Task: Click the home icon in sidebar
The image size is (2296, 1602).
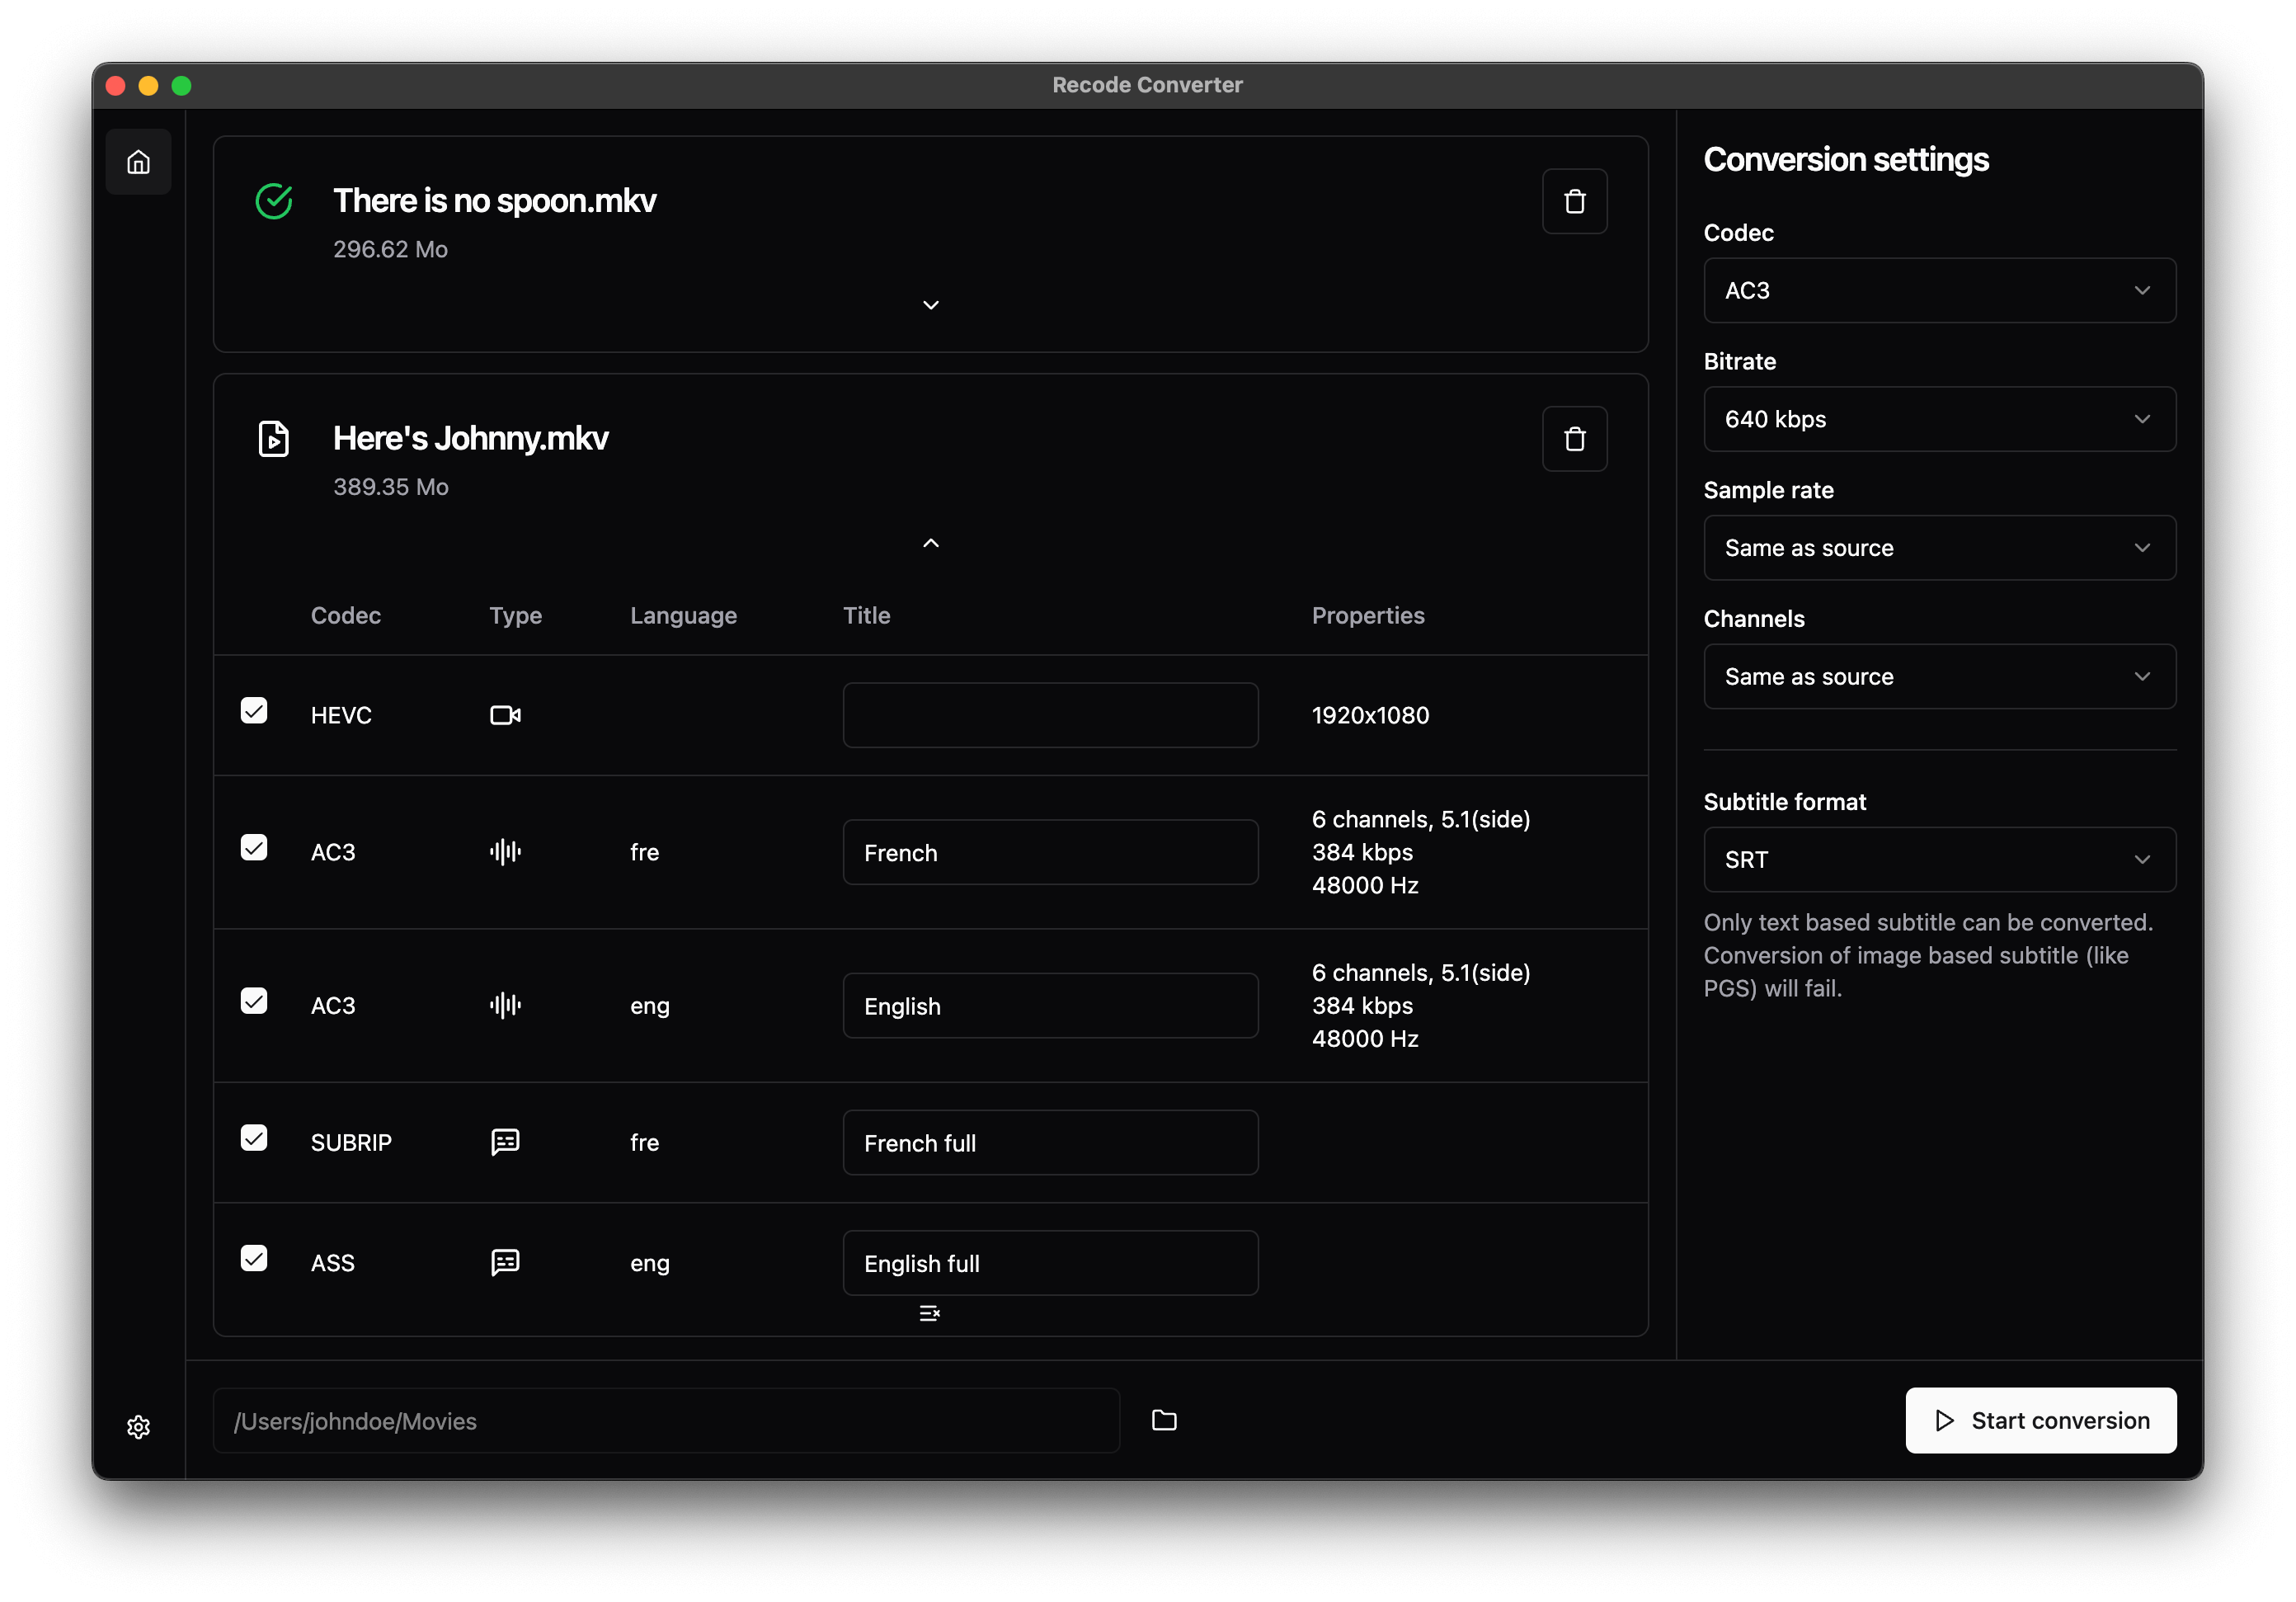Action: pos(138,162)
